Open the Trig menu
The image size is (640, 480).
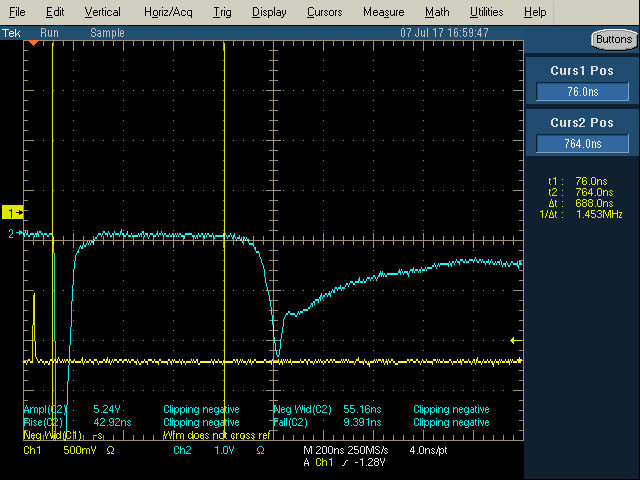[x=222, y=12]
